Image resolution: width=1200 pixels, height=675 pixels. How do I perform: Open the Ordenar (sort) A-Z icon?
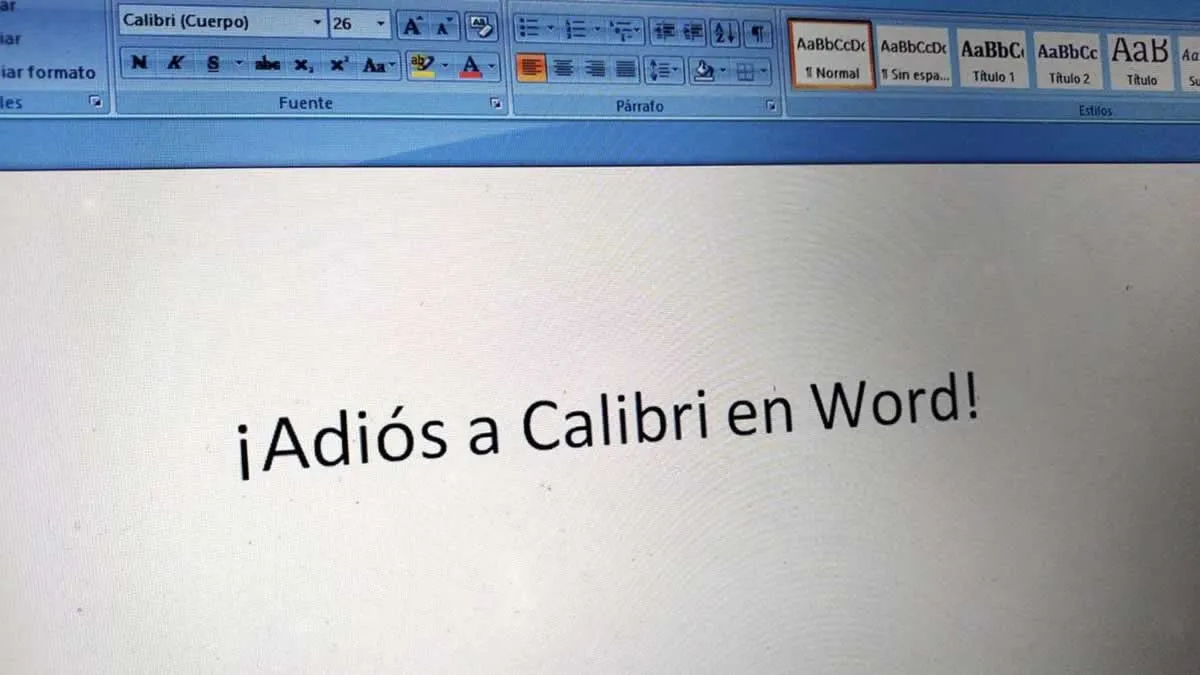pos(725,32)
